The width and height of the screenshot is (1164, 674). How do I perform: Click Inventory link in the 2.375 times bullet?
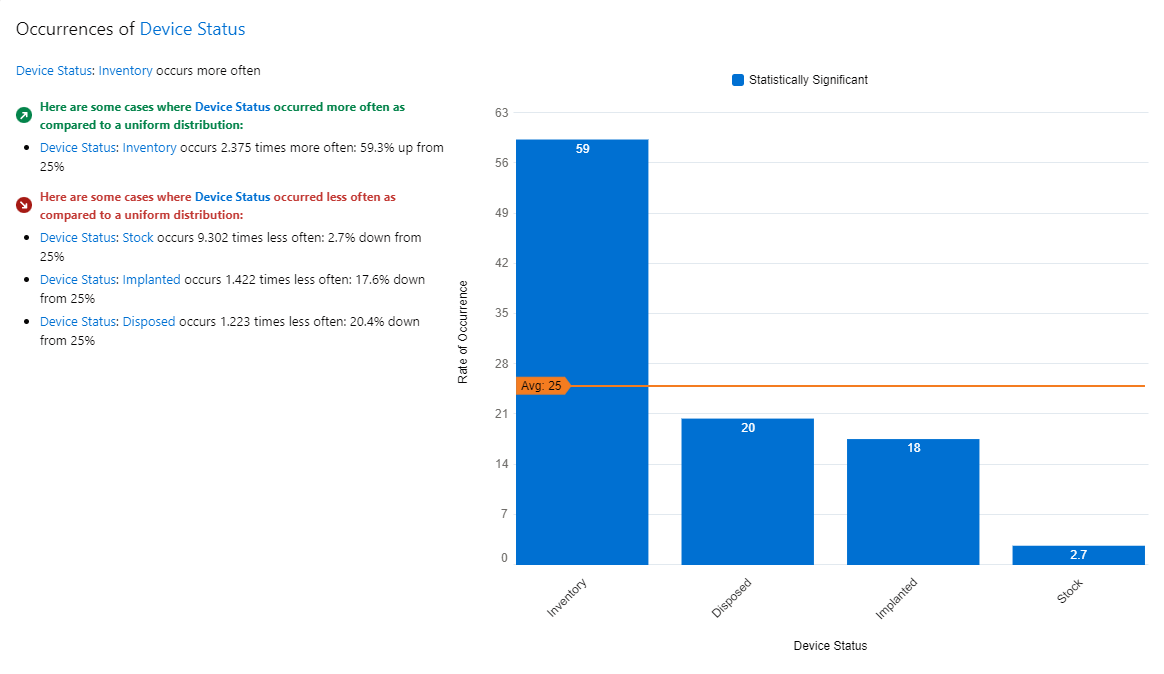click(x=148, y=148)
